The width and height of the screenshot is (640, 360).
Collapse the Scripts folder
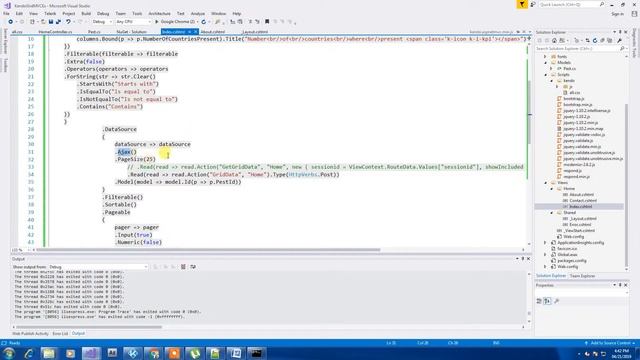coord(546,75)
